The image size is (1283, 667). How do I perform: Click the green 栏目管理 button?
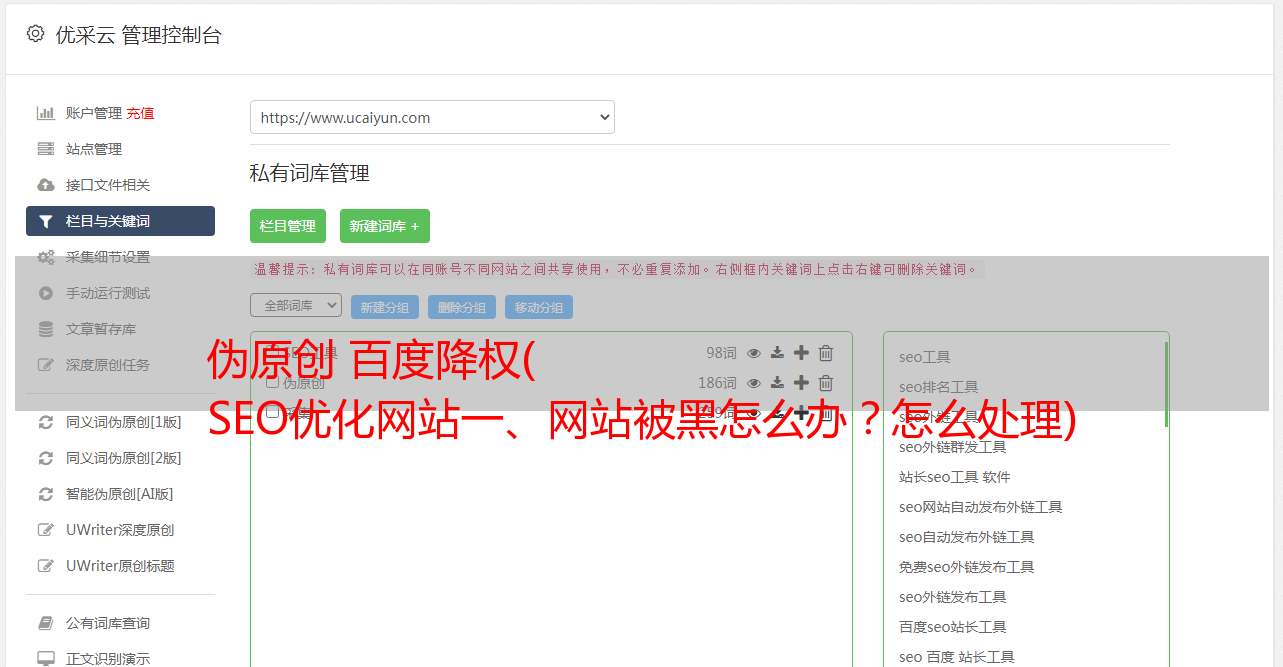[288, 226]
